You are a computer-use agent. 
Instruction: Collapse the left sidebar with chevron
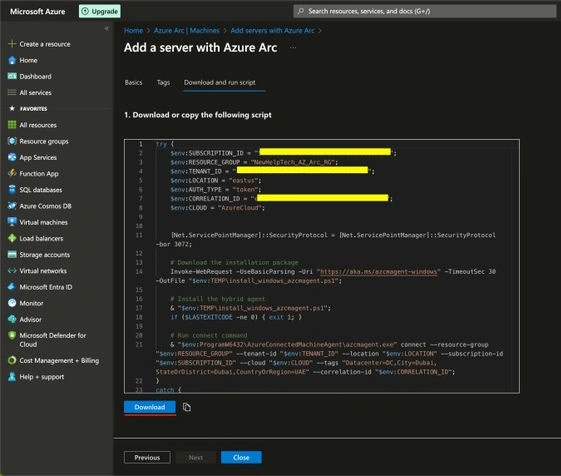pyautogui.click(x=106, y=28)
